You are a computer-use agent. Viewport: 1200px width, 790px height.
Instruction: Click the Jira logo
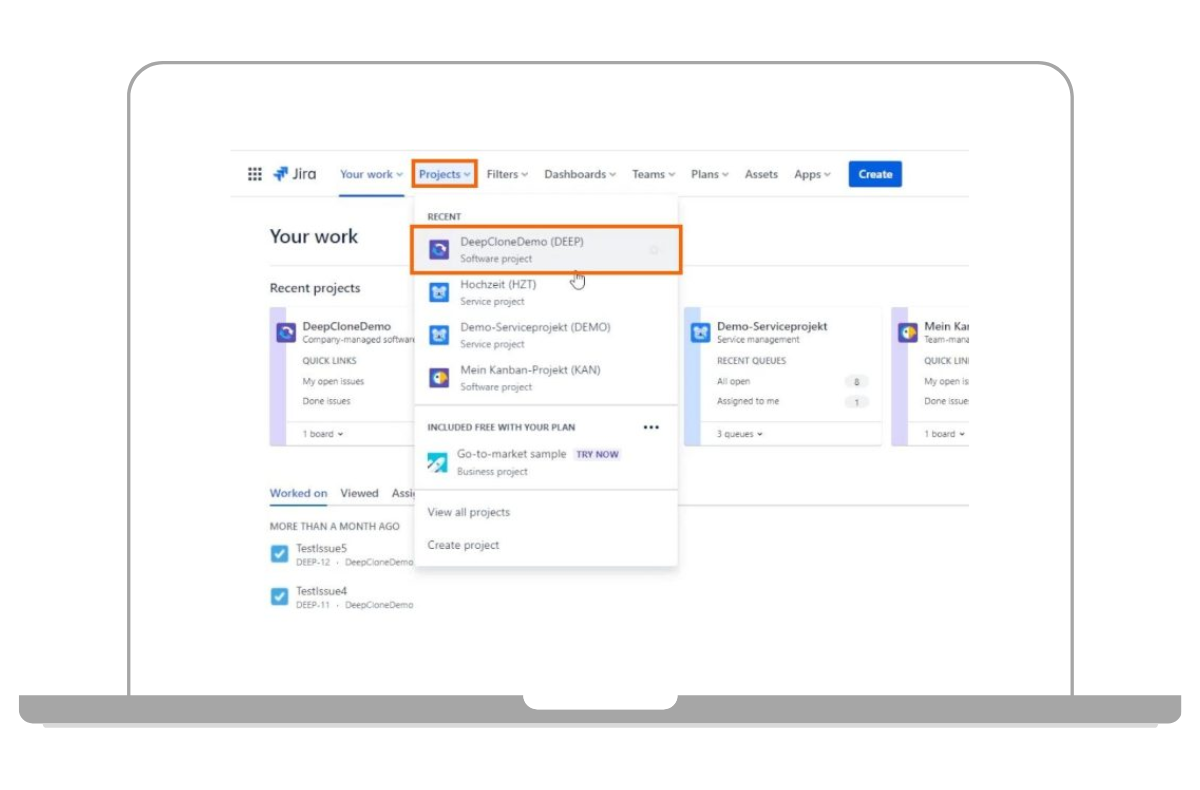tap(294, 174)
